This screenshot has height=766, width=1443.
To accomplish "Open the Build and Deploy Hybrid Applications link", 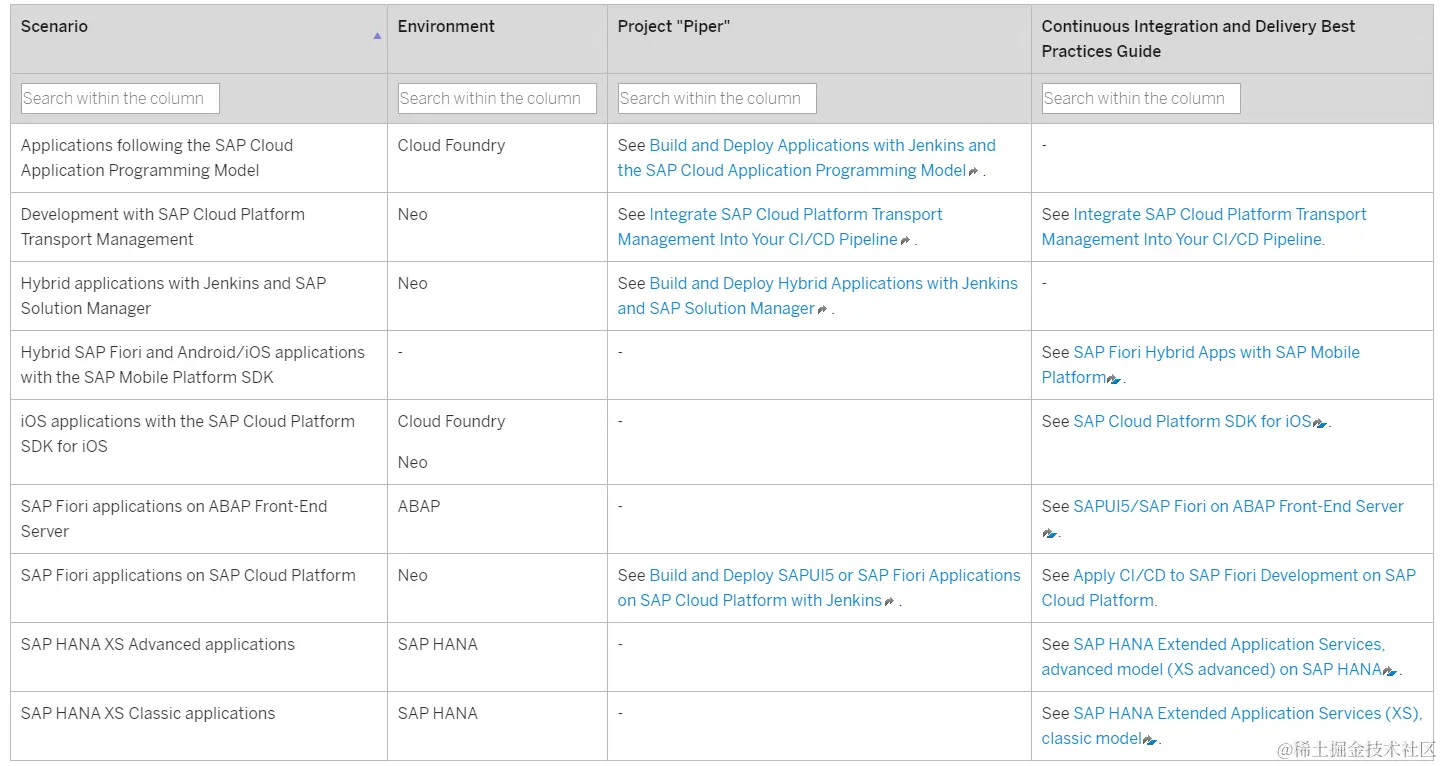I will tap(833, 284).
